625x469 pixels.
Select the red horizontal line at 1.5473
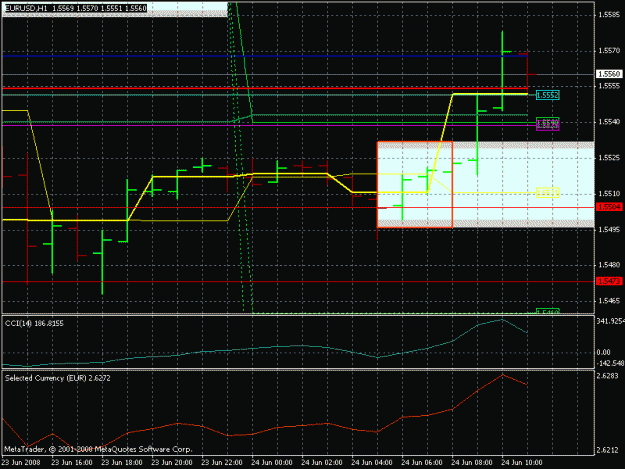[x=299, y=281]
